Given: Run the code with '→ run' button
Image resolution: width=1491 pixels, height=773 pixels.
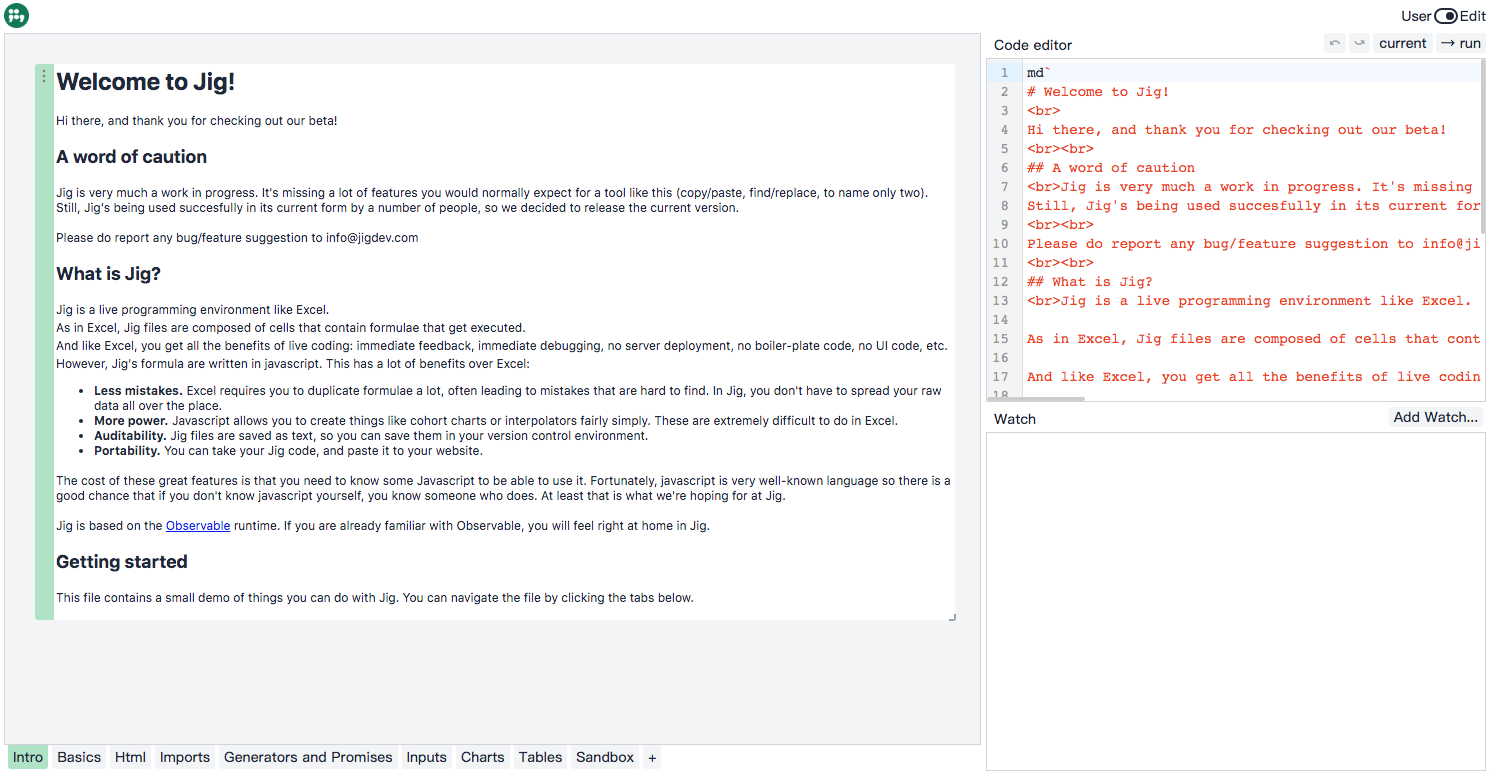Looking at the screenshot, I should (x=1461, y=43).
